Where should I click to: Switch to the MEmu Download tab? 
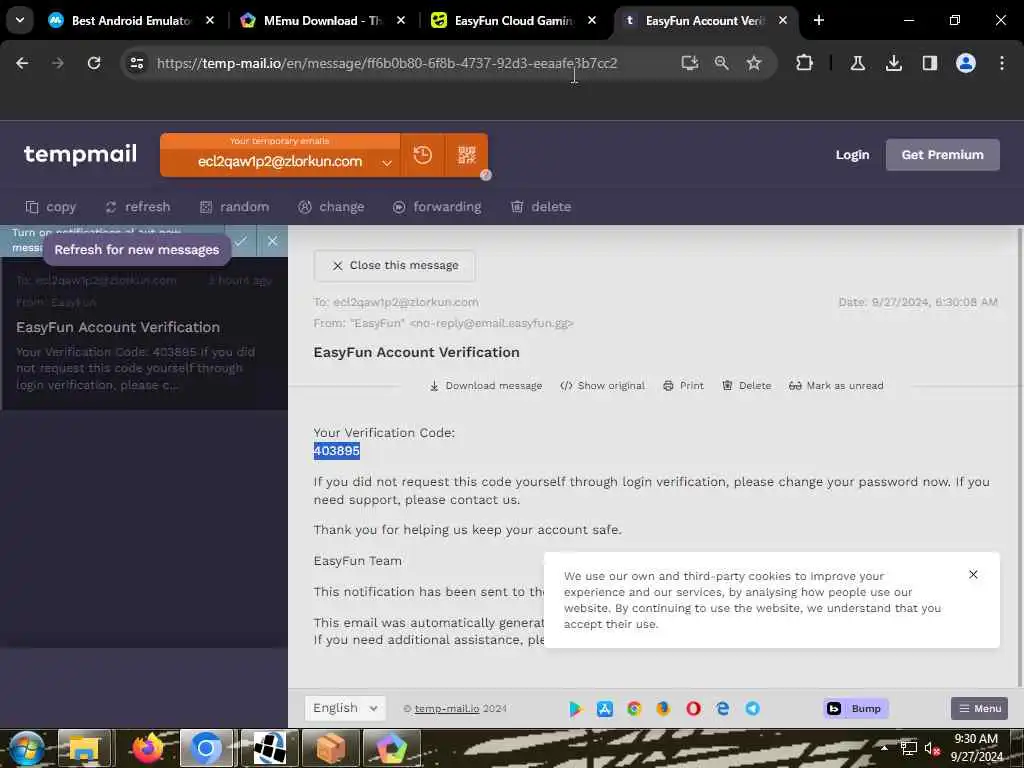tap(323, 20)
